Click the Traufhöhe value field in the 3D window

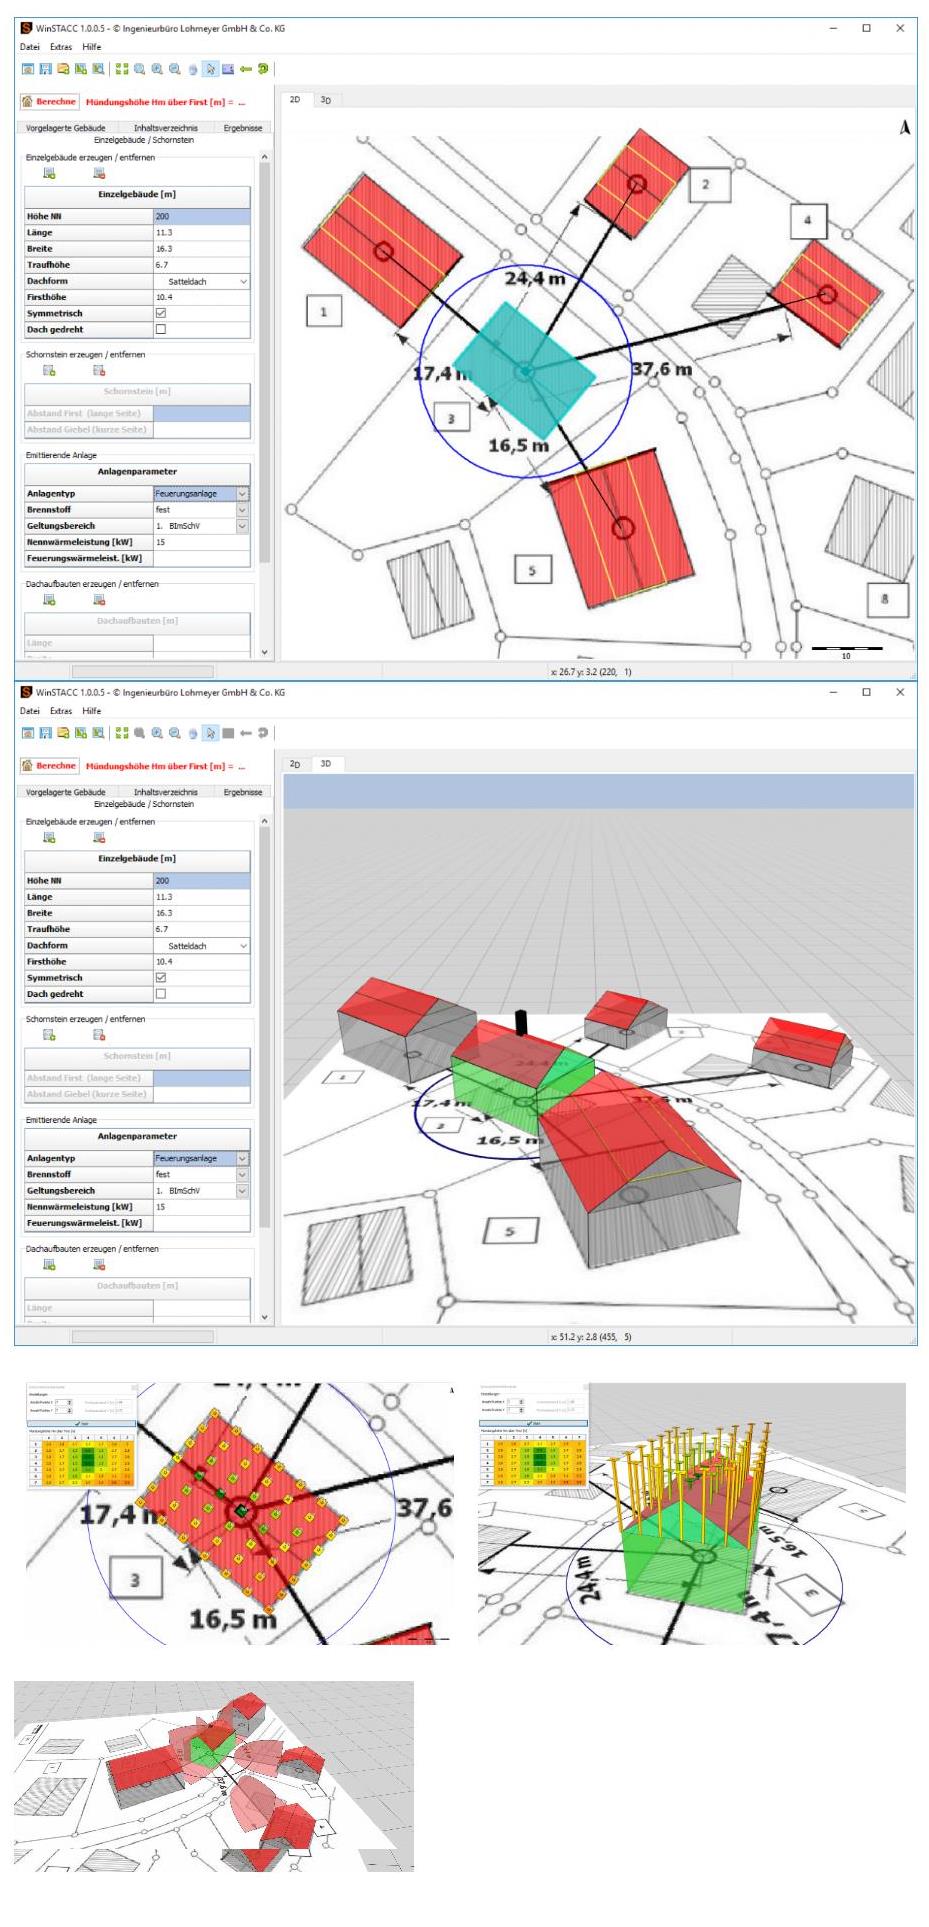[201, 929]
